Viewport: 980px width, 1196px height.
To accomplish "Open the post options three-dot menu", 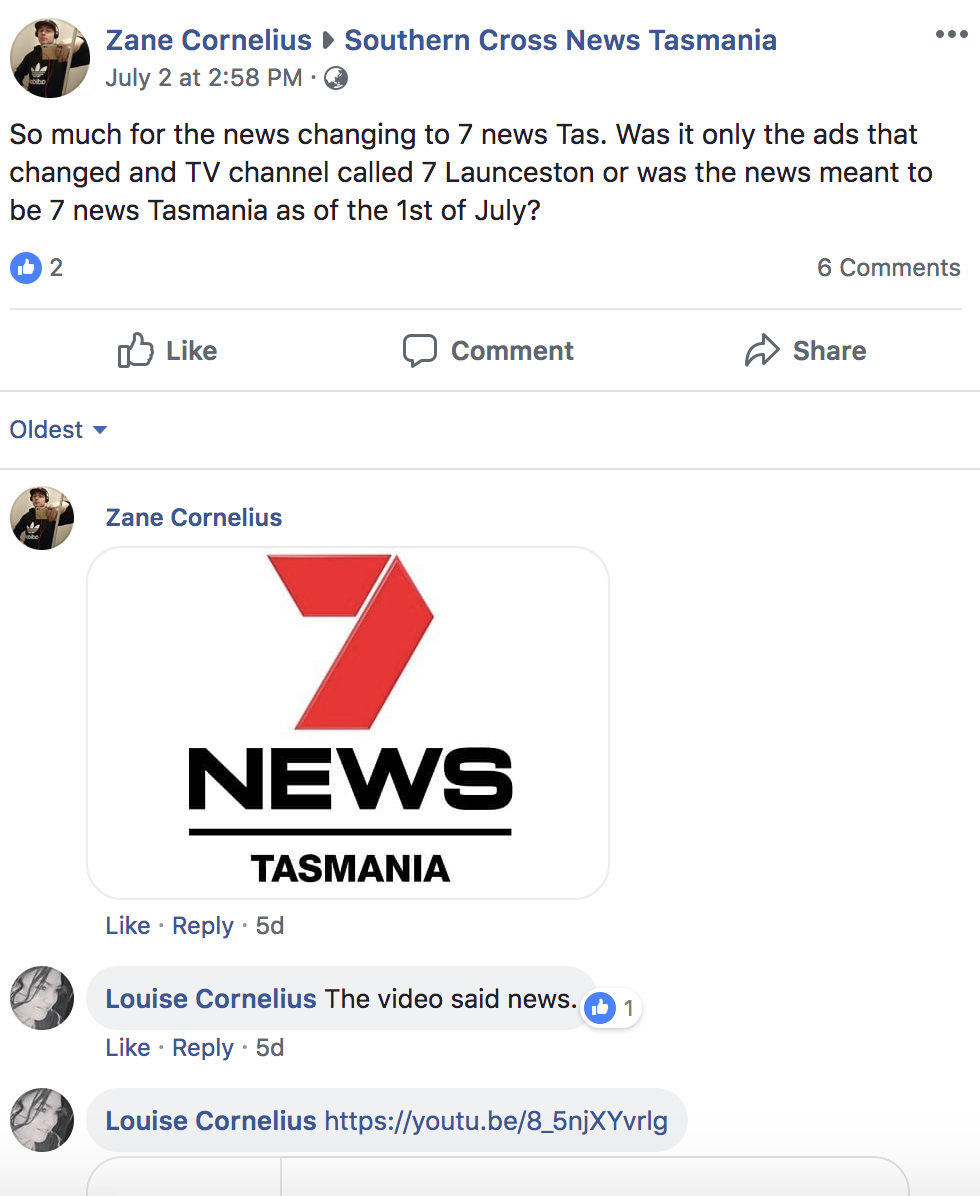I will tap(951, 36).
